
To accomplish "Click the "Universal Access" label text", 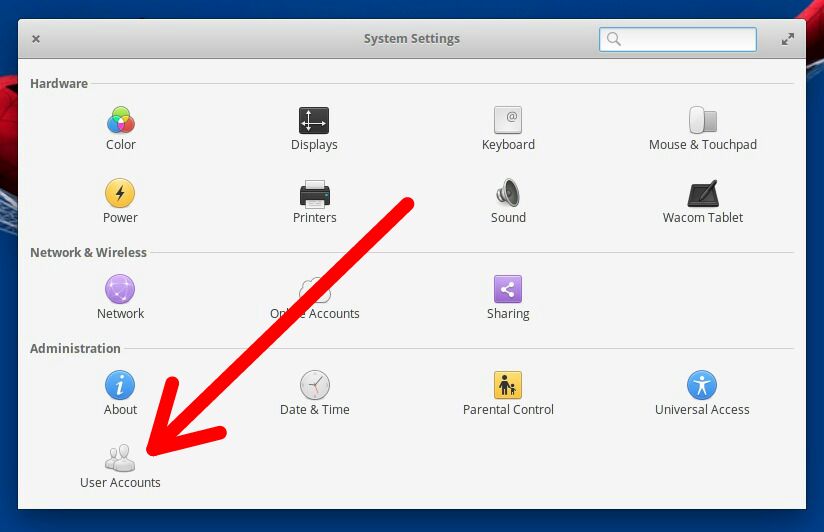I will pos(702,410).
